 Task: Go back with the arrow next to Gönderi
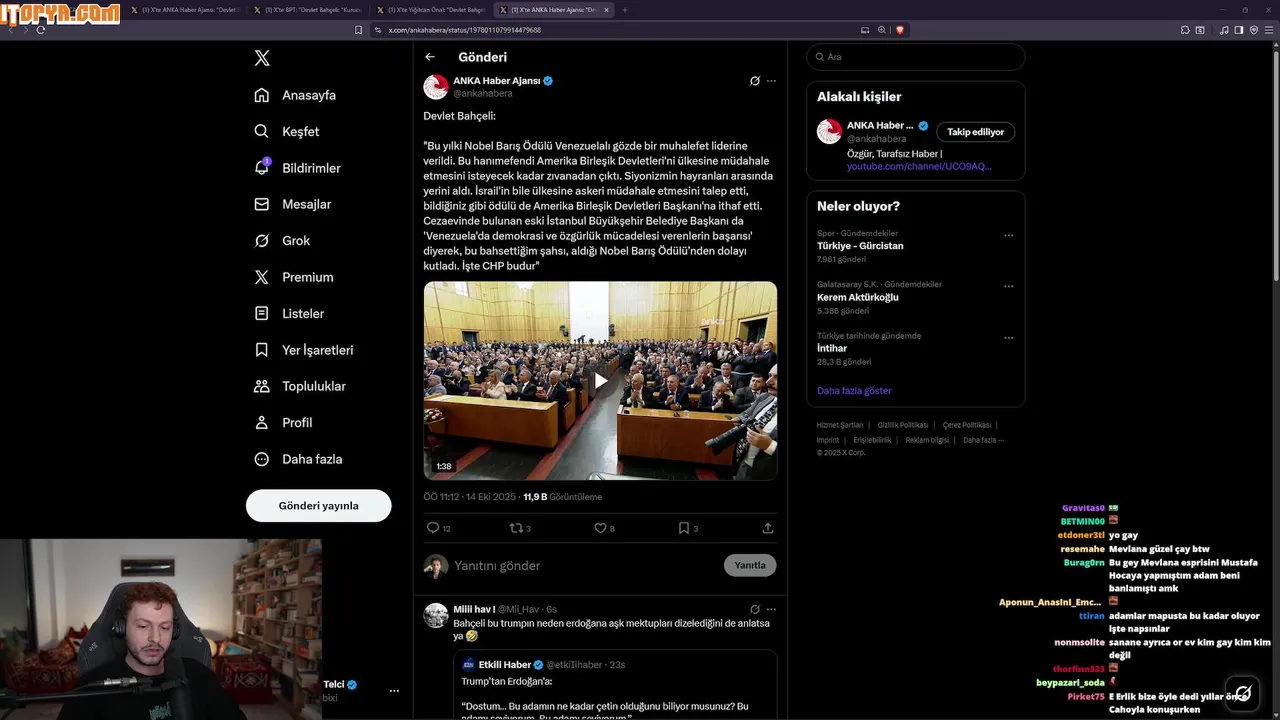(x=430, y=57)
